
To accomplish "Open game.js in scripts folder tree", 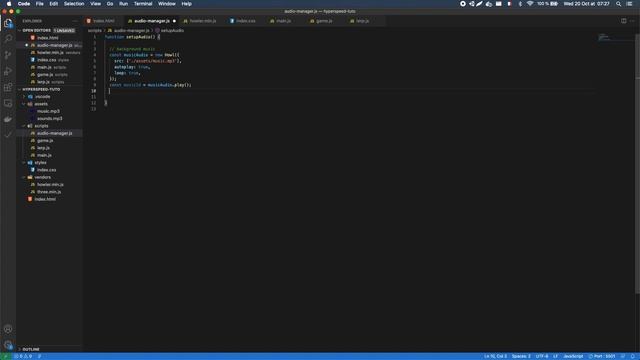I will 45,141.
